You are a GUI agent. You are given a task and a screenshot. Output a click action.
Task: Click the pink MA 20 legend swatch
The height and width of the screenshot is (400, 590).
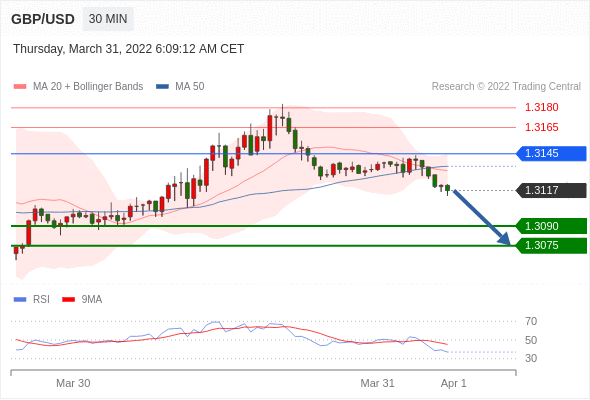point(20,87)
